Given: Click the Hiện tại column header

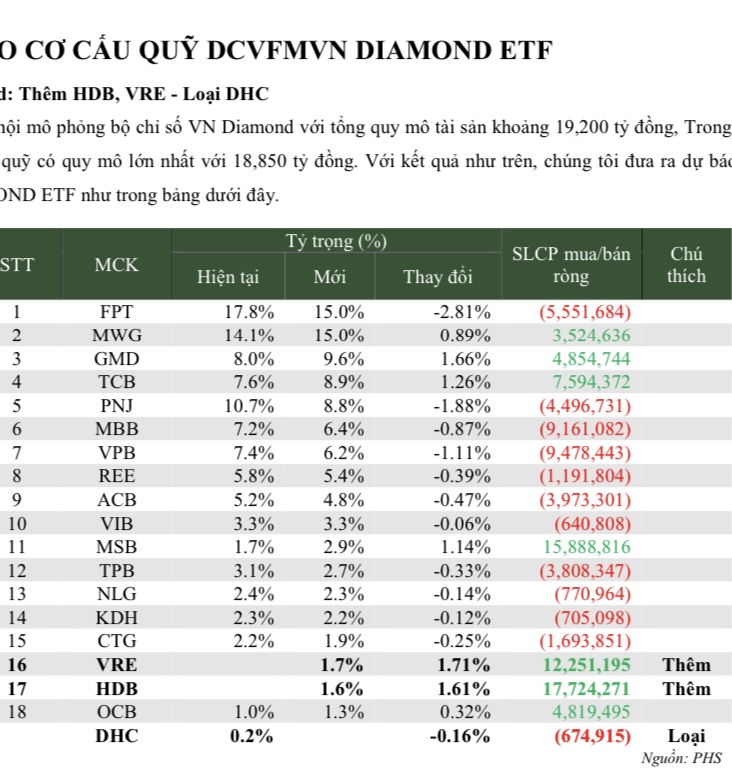Looking at the screenshot, I should (x=228, y=277).
